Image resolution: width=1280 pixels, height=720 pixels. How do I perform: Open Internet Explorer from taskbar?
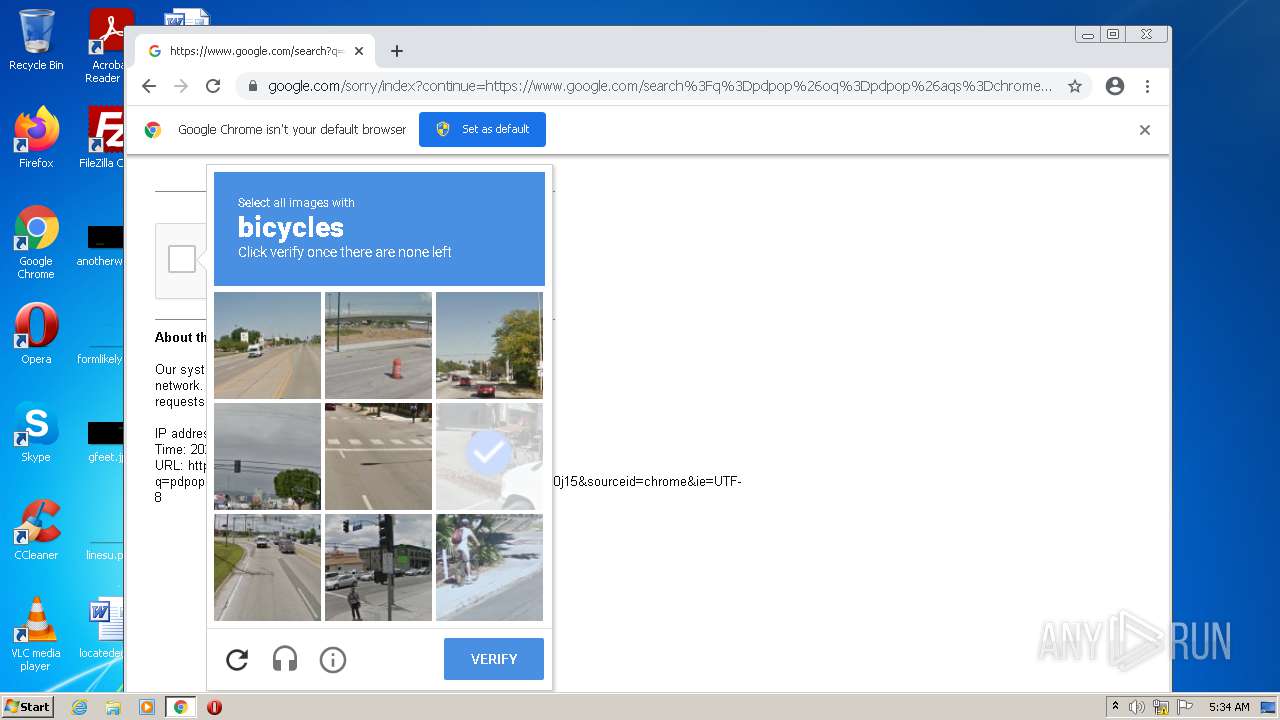79,707
